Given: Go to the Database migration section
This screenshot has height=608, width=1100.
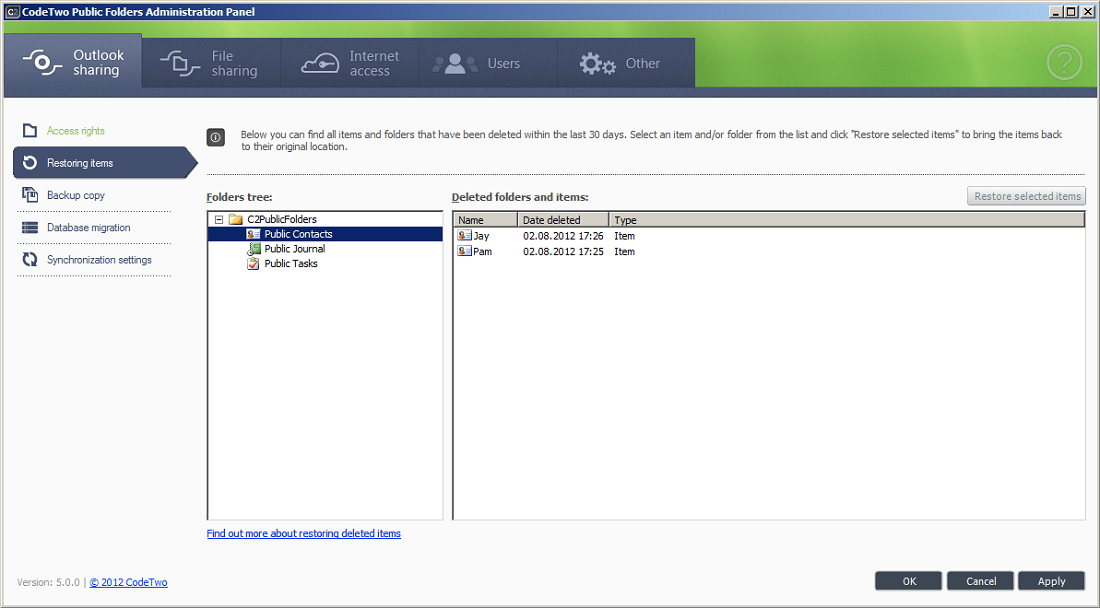Looking at the screenshot, I should (88, 227).
